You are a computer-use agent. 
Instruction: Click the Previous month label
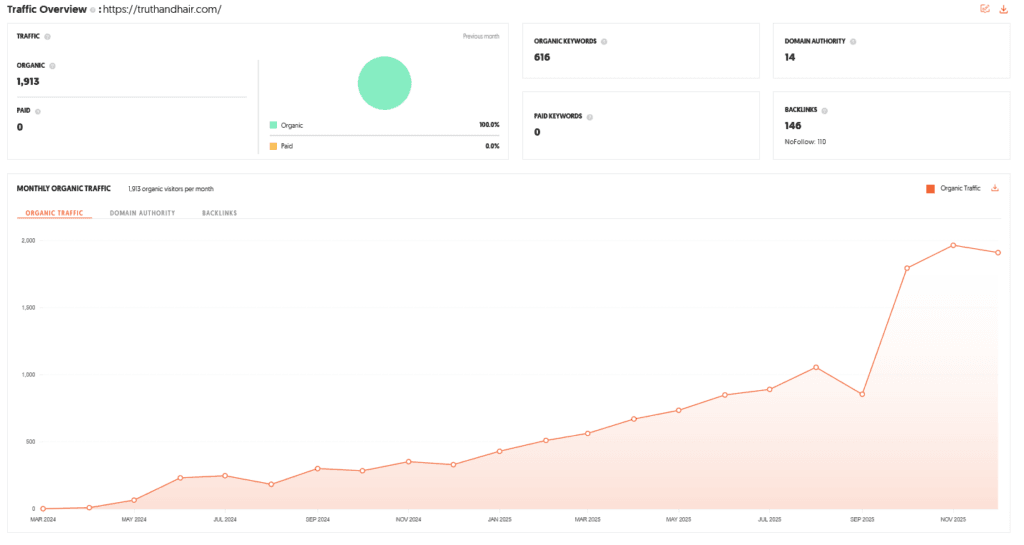pos(481,37)
